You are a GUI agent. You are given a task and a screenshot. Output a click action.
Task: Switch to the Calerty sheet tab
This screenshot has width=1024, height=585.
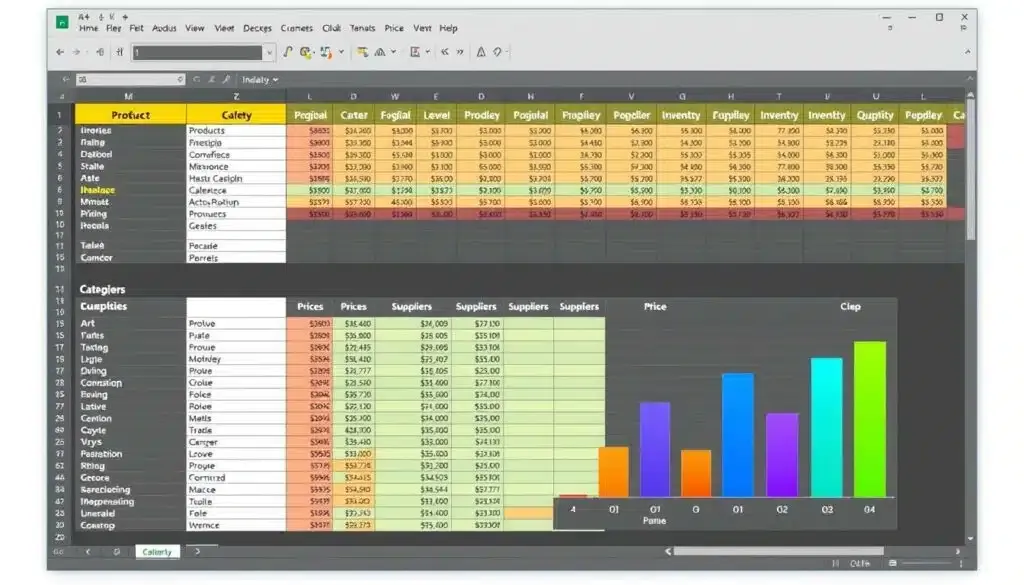pyautogui.click(x=156, y=551)
